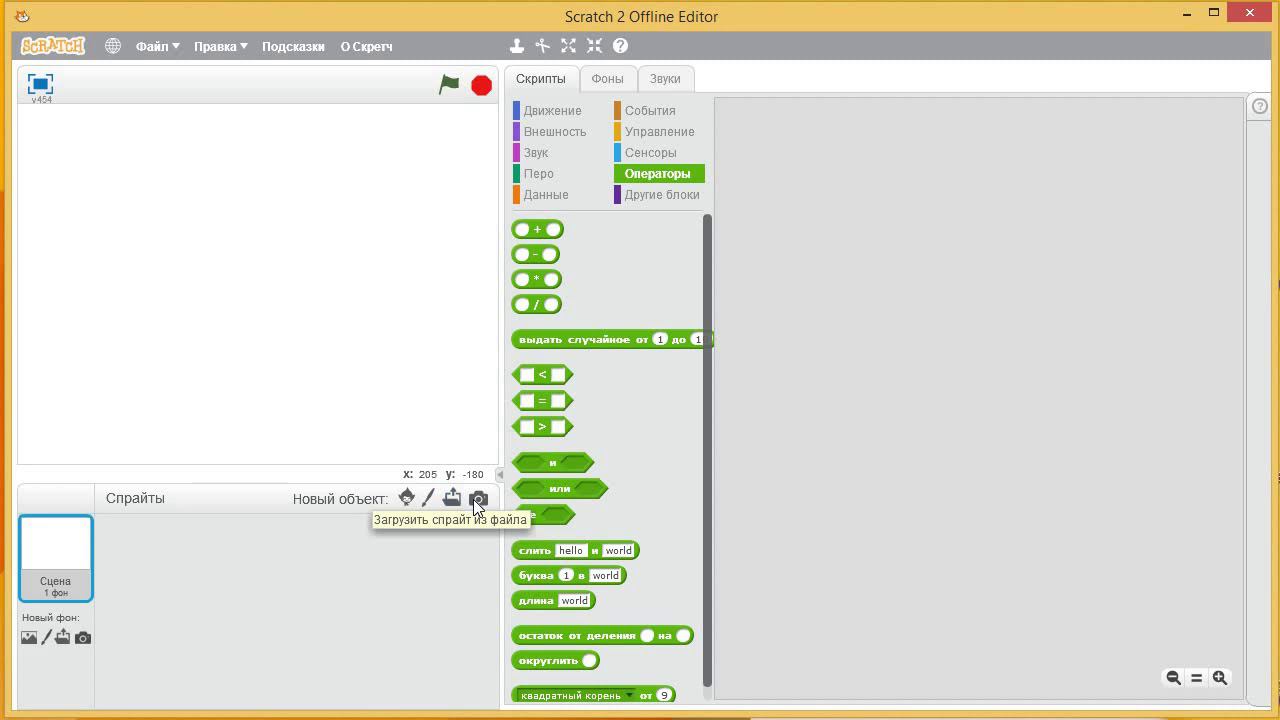Viewport: 1280px width, 720px height.
Task: Open the help panel question mark
Action: [1260, 106]
